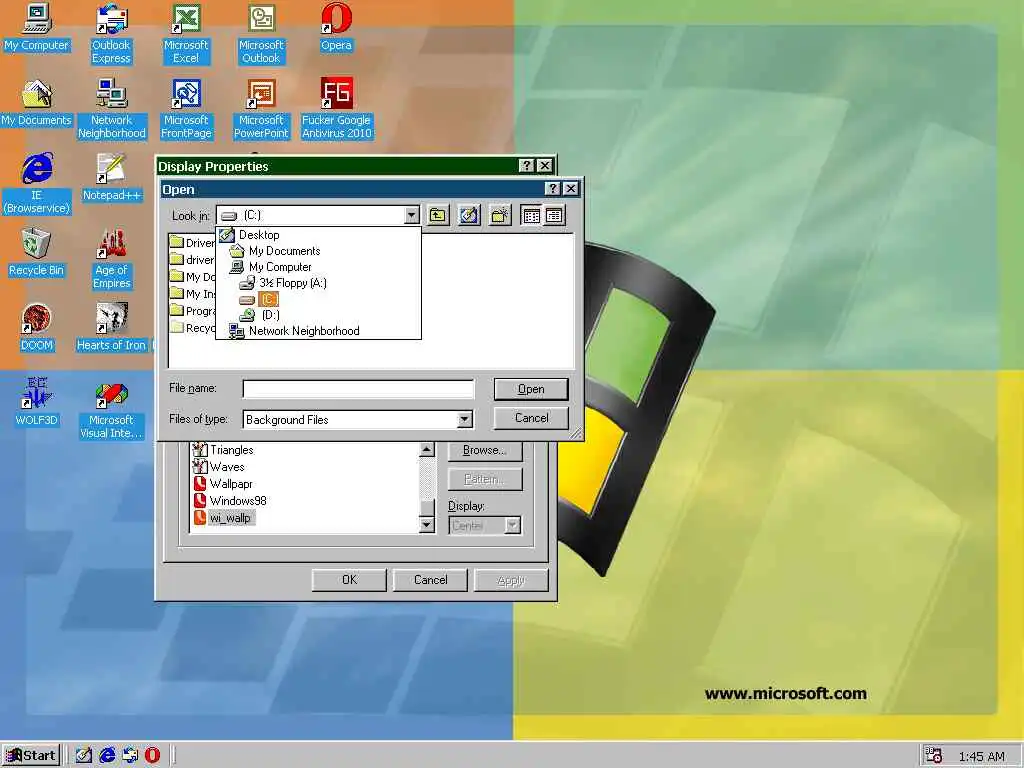Viewport: 1024px width, 768px height.
Task: Open the Start menu
Action: point(31,756)
